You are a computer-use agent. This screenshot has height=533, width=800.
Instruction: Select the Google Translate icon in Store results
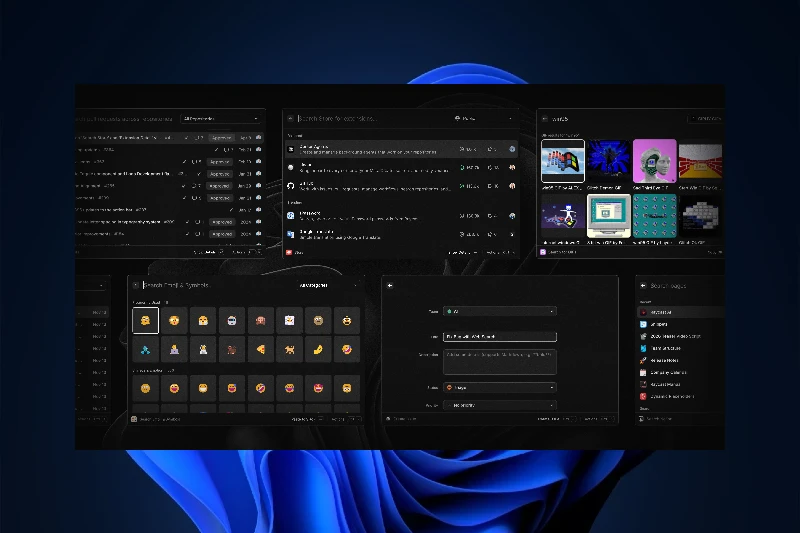click(x=290, y=234)
